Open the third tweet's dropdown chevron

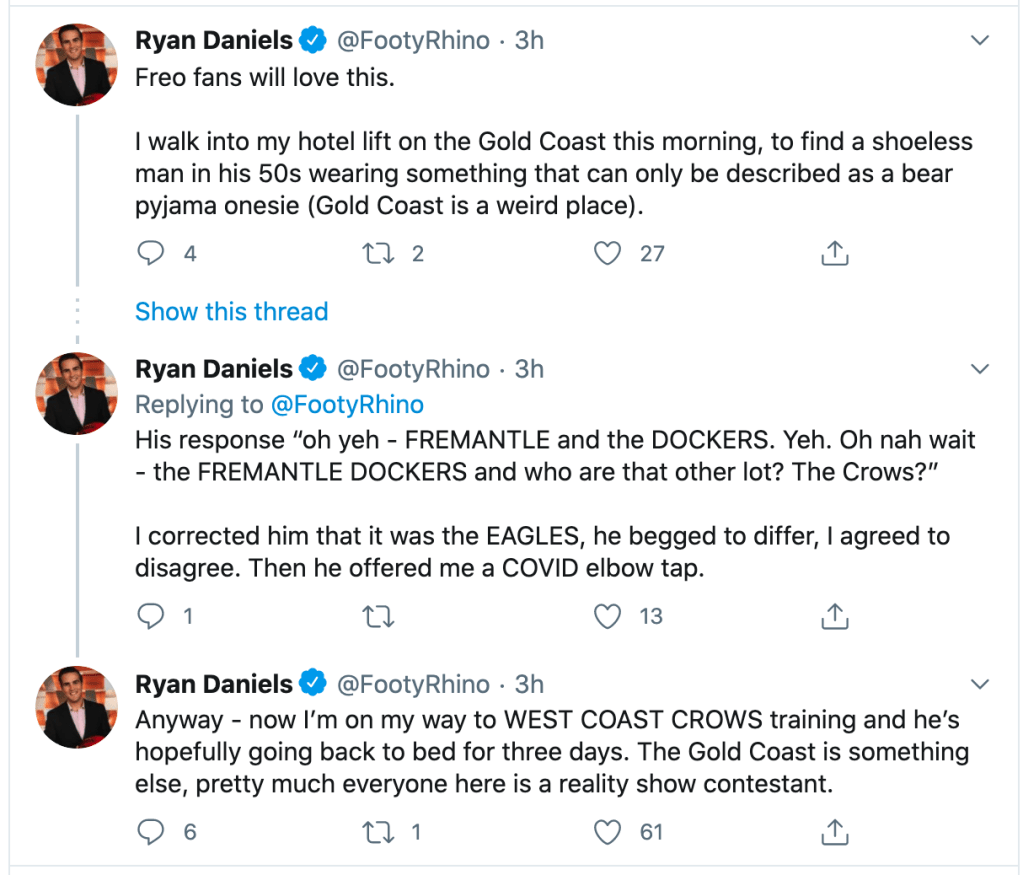[x=980, y=685]
